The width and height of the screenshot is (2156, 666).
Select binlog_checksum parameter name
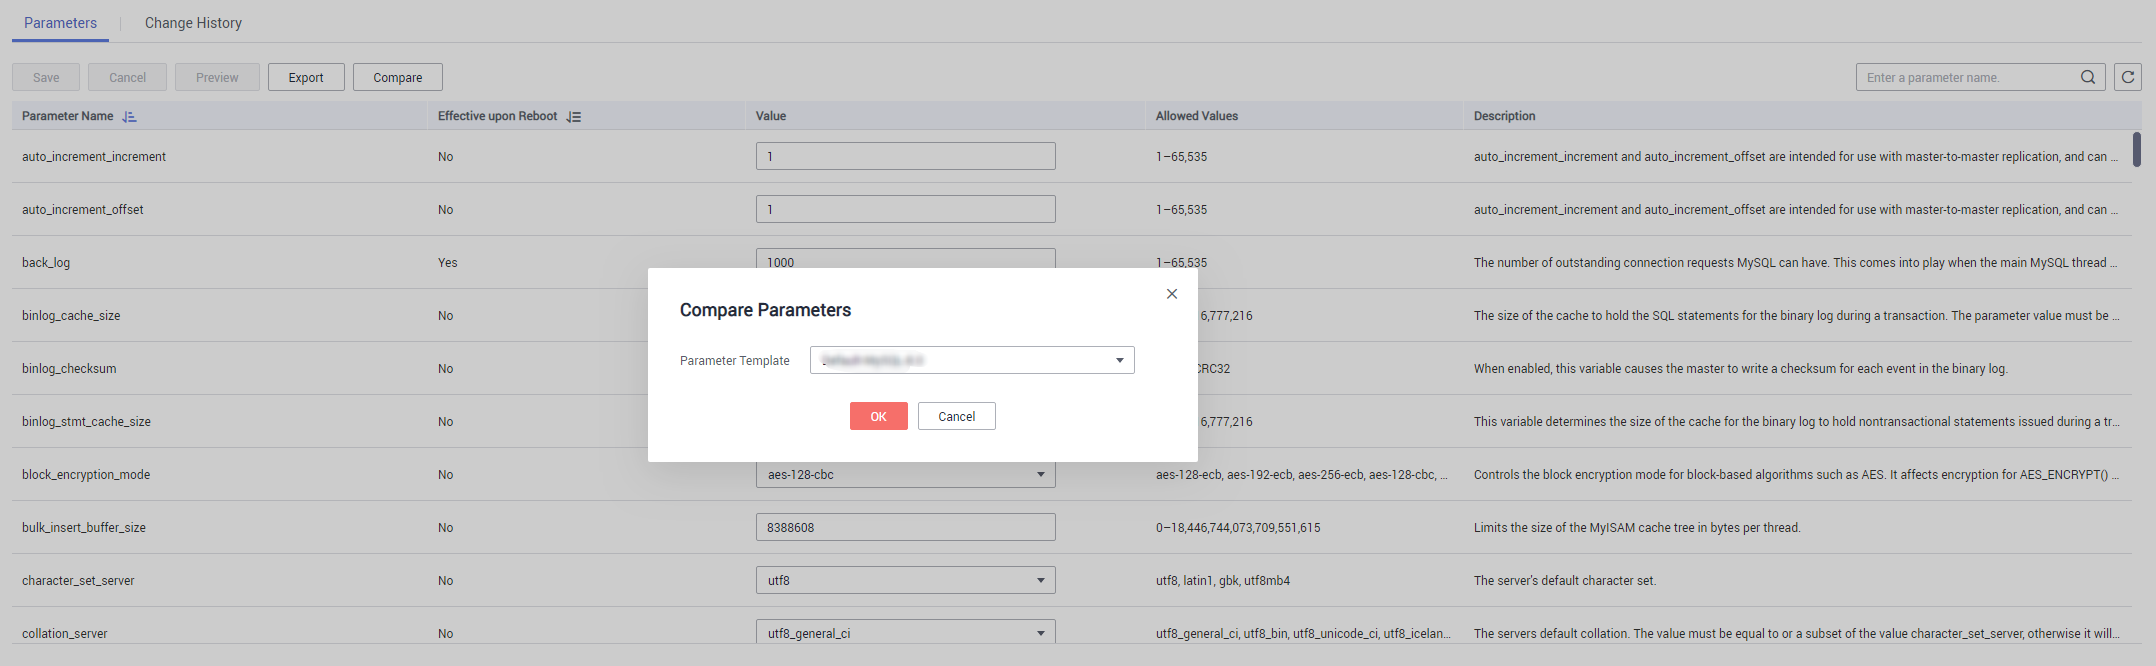[x=69, y=369]
